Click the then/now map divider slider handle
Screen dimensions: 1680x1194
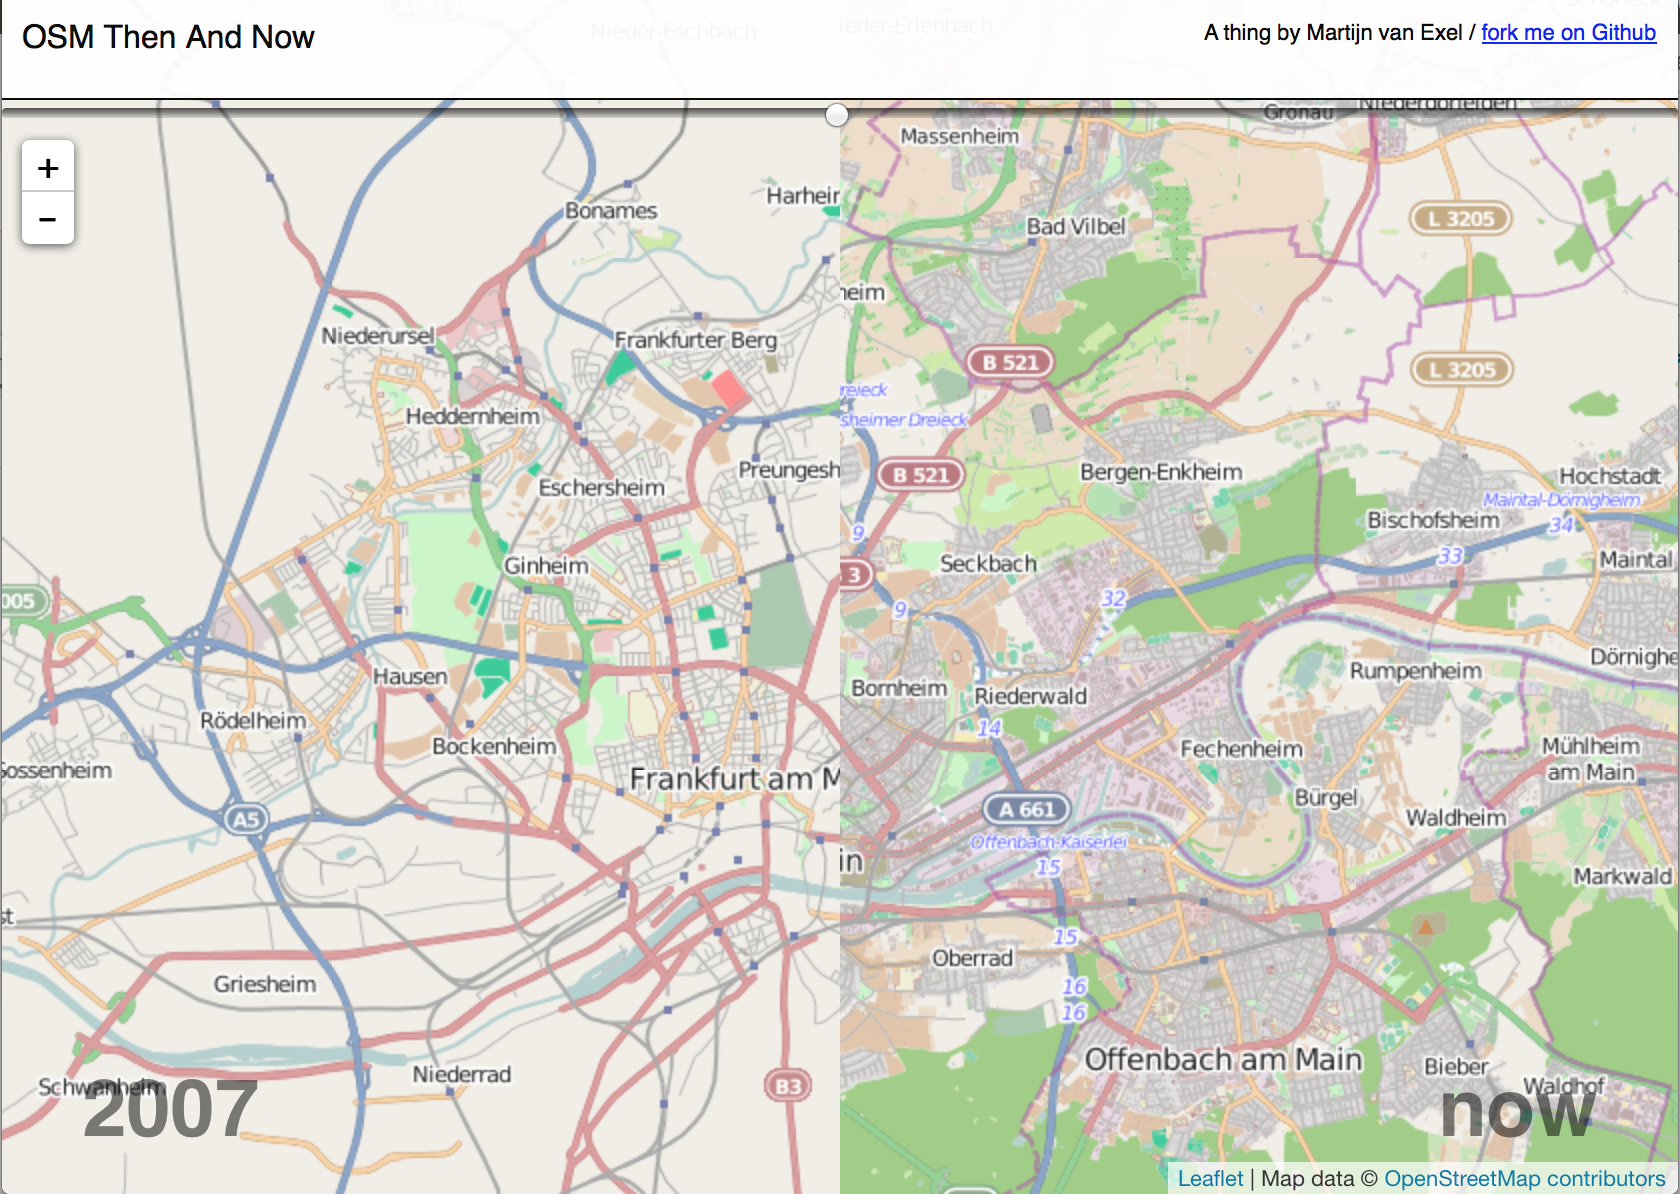[837, 115]
